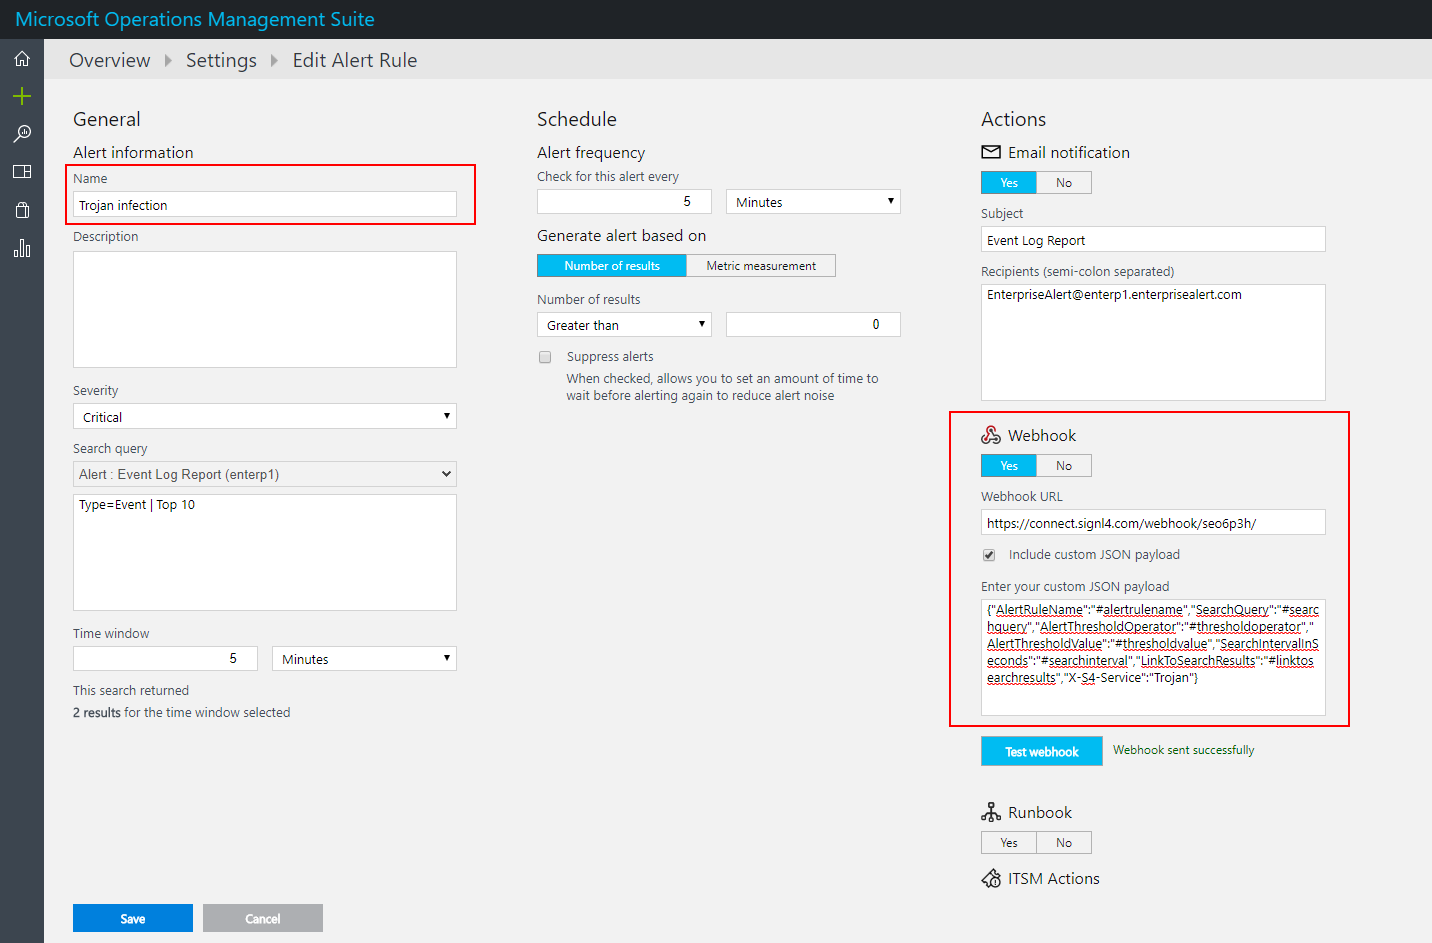Open the dashboard view sidebar icon
Viewport: 1432px width, 943px height.
click(x=22, y=172)
